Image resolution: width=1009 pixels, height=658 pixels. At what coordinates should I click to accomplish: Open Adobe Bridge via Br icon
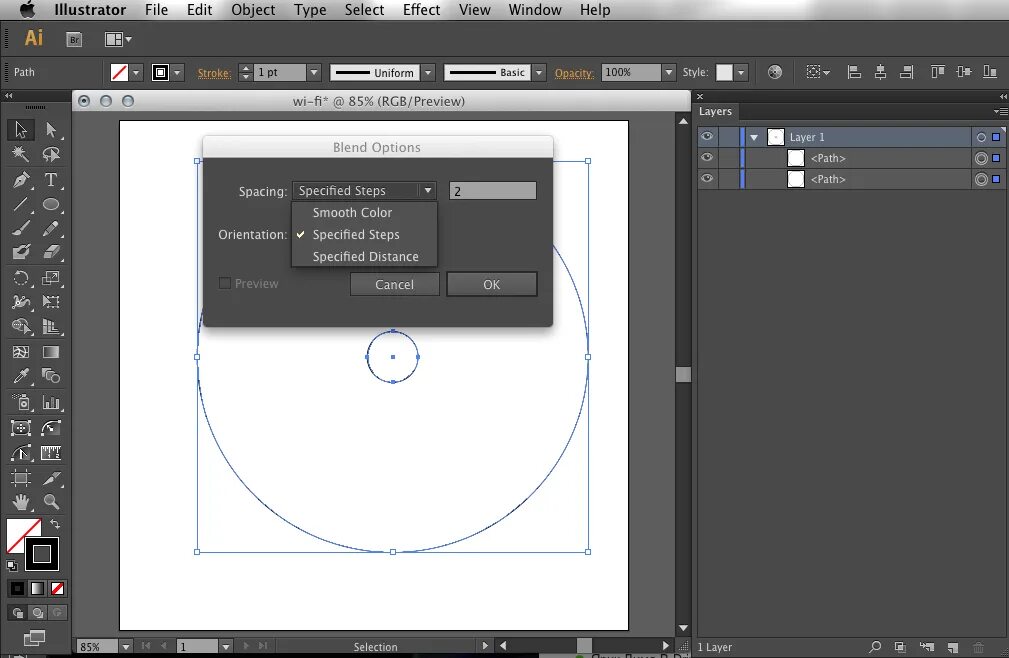(74, 40)
